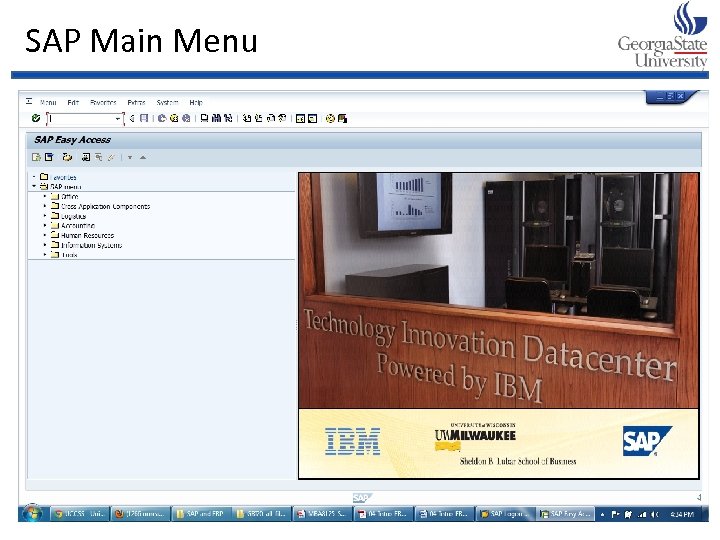Click the Create New Session icon
720x540 pixels.
pyautogui.click(x=300, y=118)
